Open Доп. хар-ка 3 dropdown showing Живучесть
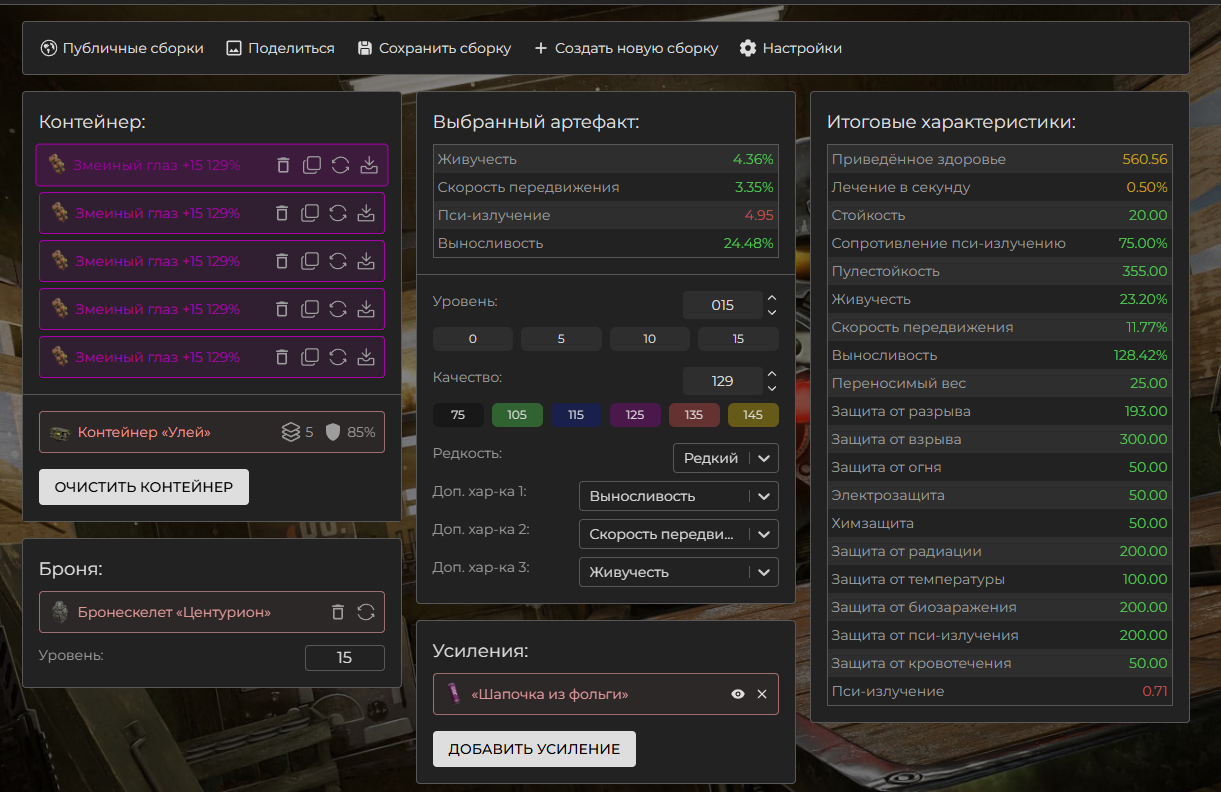The width and height of the screenshot is (1221, 792). click(679, 572)
